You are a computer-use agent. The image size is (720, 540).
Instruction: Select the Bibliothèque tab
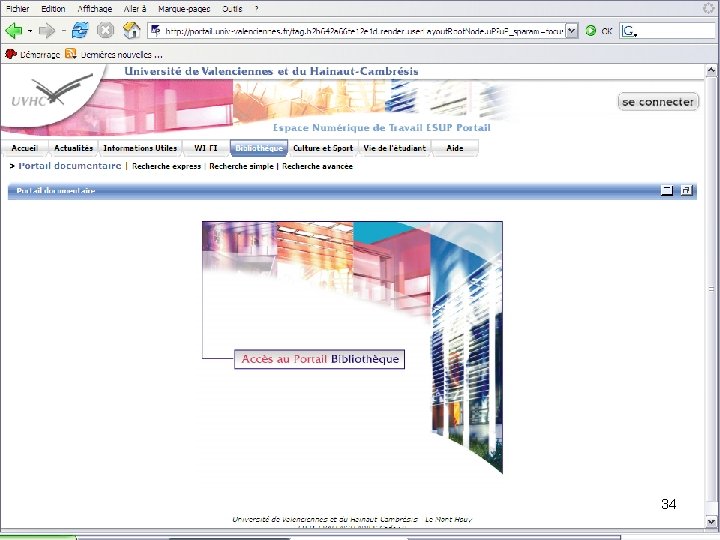coord(259,148)
